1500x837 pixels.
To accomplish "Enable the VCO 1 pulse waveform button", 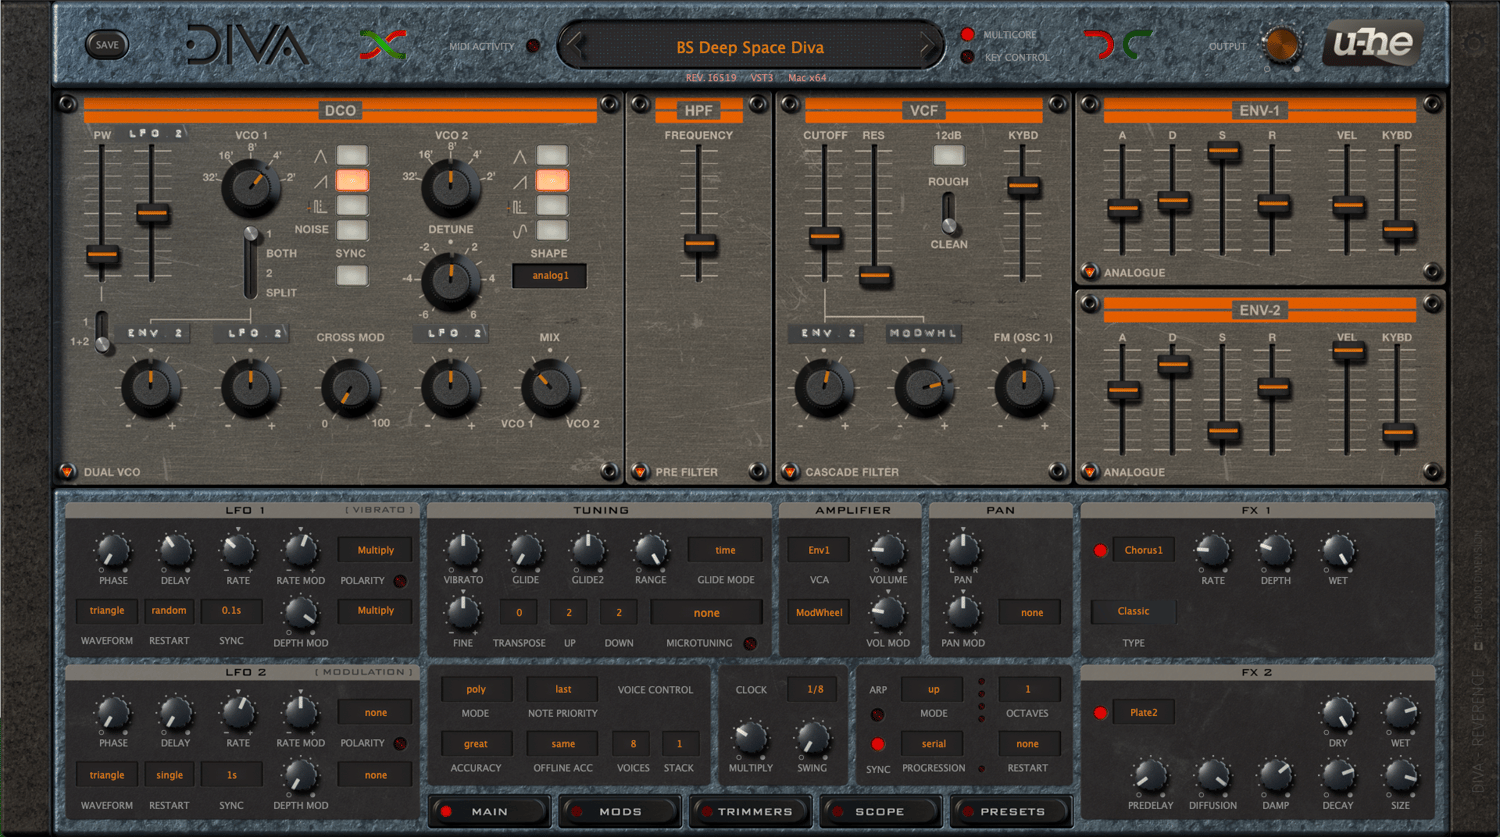I will point(352,205).
